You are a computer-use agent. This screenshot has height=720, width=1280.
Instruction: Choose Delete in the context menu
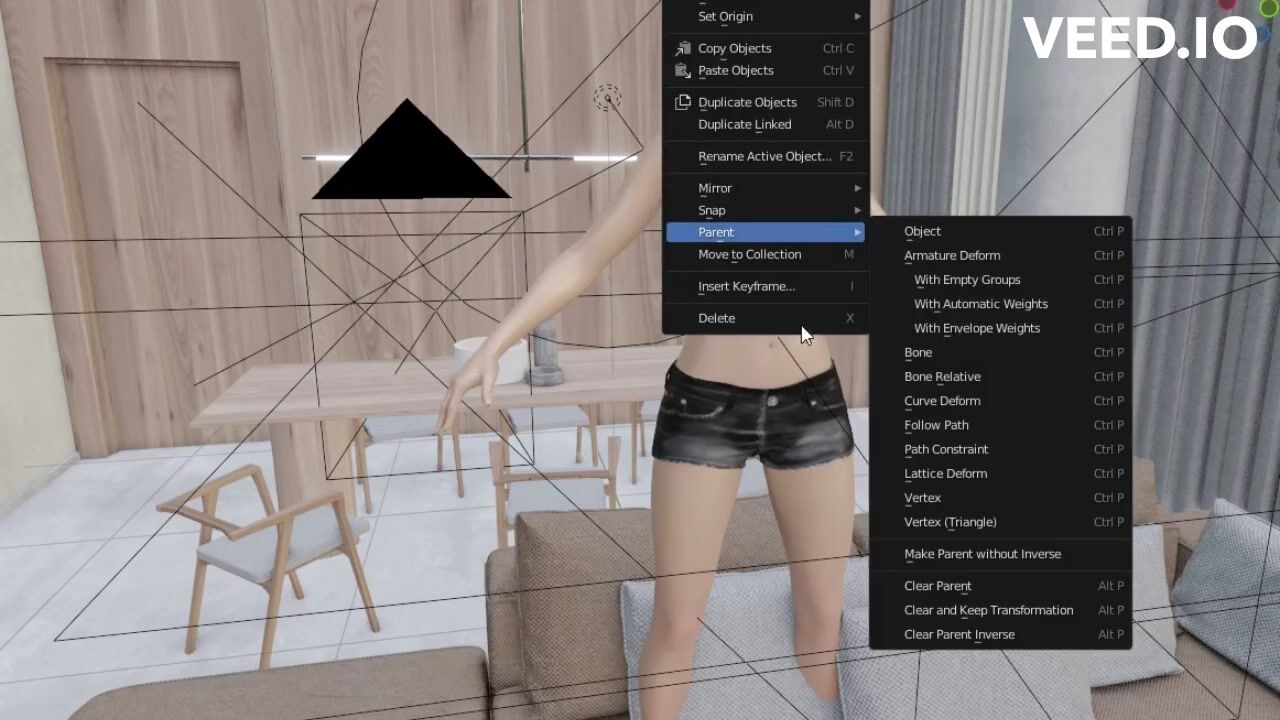click(716, 318)
